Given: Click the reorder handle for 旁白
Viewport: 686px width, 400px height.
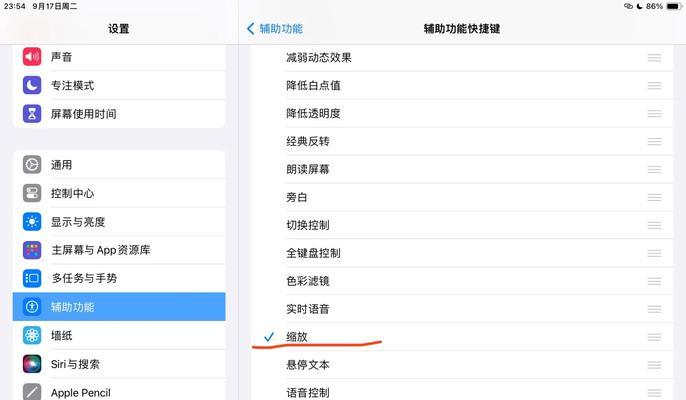Looking at the screenshot, I should (x=654, y=197).
